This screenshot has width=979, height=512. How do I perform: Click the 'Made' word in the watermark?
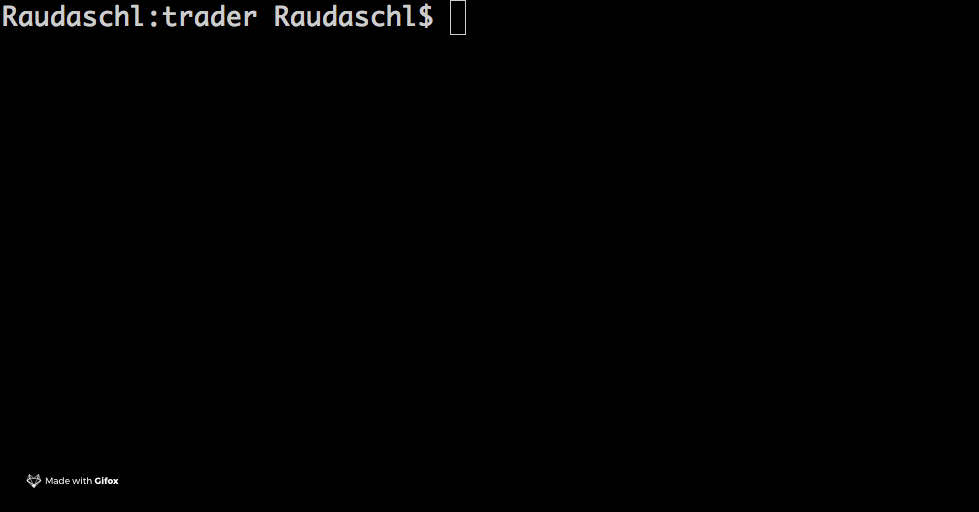[x=57, y=481]
